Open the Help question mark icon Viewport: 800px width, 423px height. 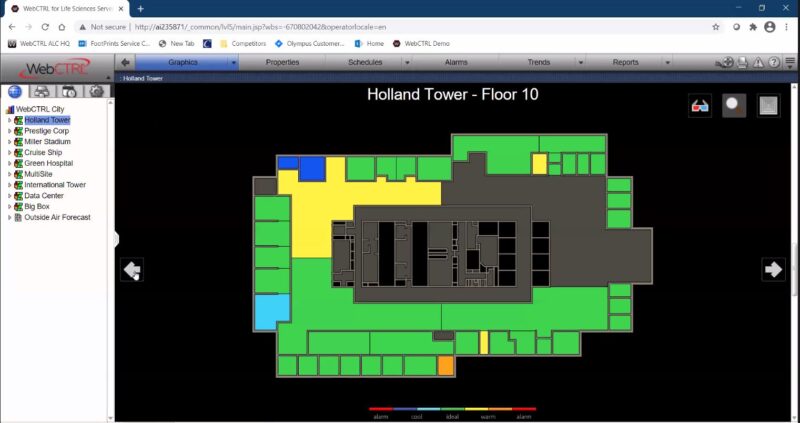pos(774,63)
